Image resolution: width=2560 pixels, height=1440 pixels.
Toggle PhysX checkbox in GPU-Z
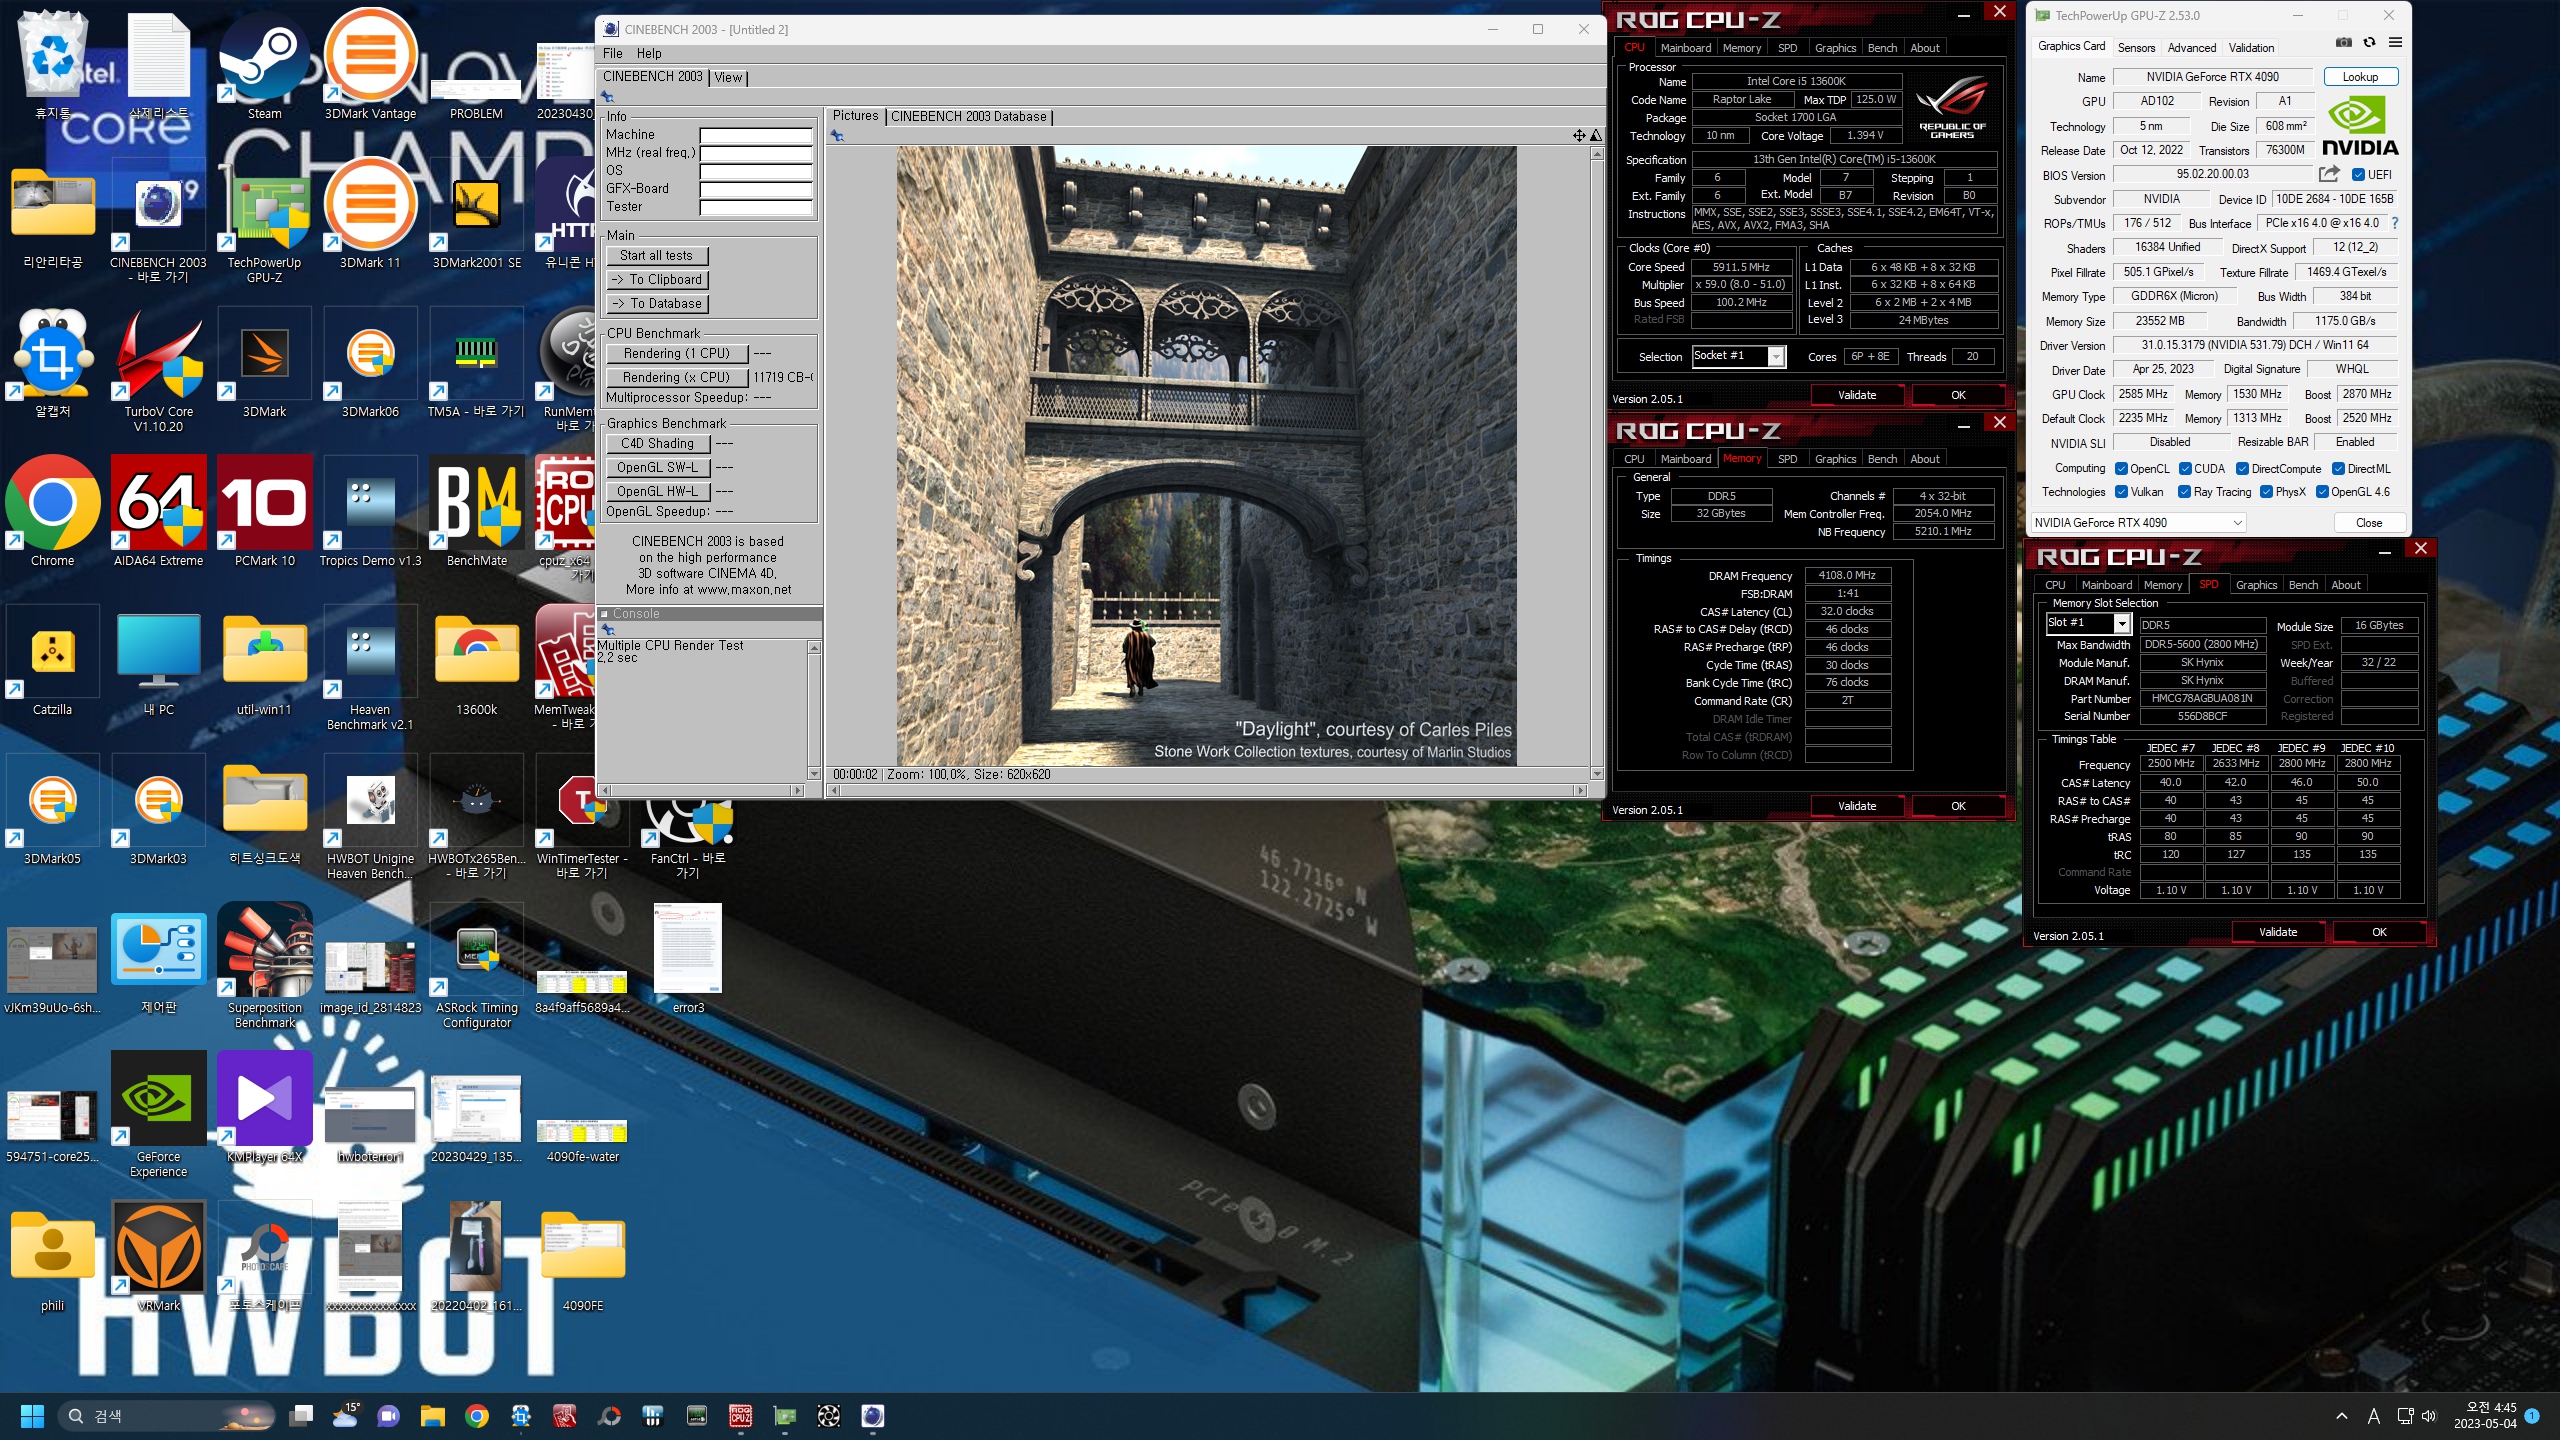click(x=2266, y=492)
